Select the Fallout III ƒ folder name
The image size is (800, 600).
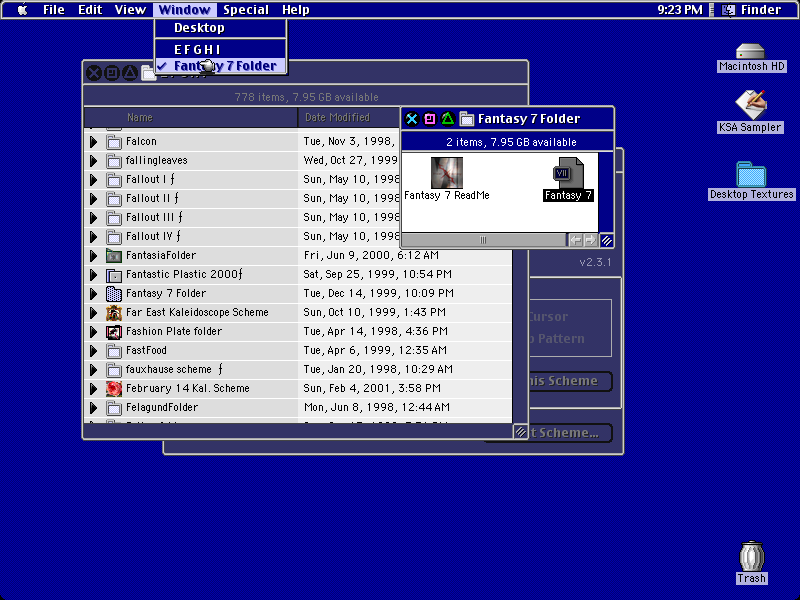(154, 218)
